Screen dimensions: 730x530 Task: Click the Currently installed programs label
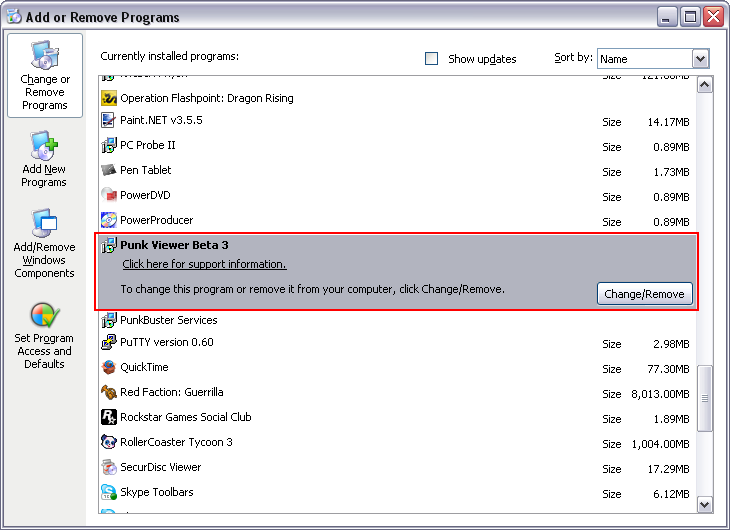(169, 56)
